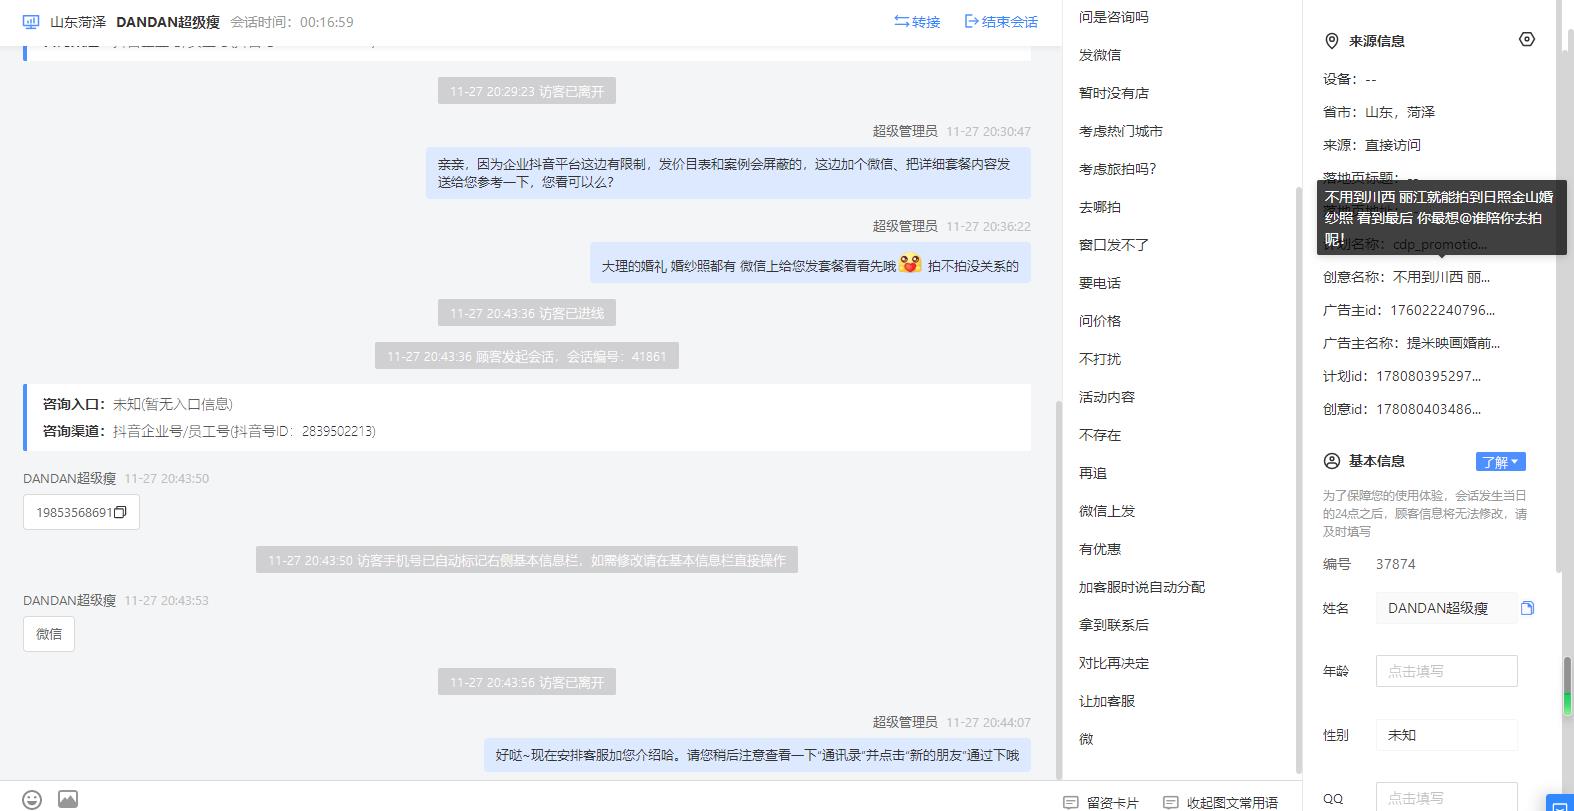Image resolution: width=1574 pixels, height=811 pixels.
Task: Click the monitor icon beside 山东菏泽
Action: click(31, 22)
